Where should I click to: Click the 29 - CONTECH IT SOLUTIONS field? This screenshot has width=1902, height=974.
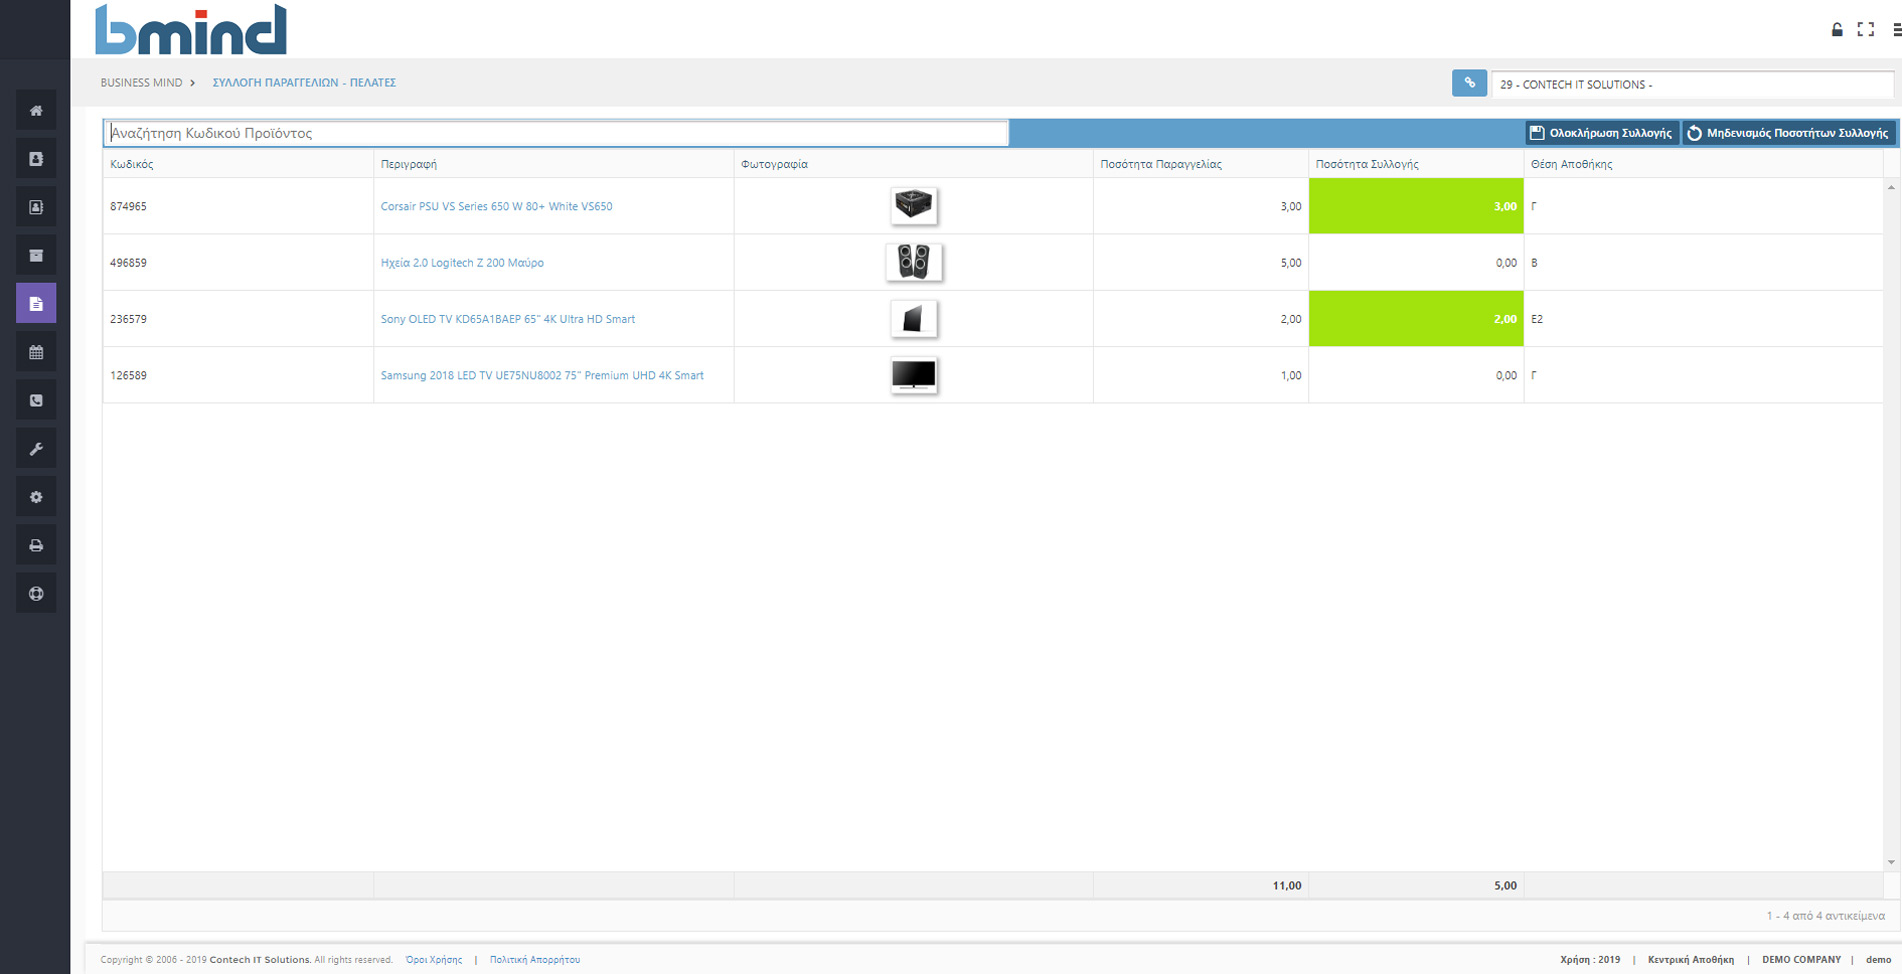1692,84
